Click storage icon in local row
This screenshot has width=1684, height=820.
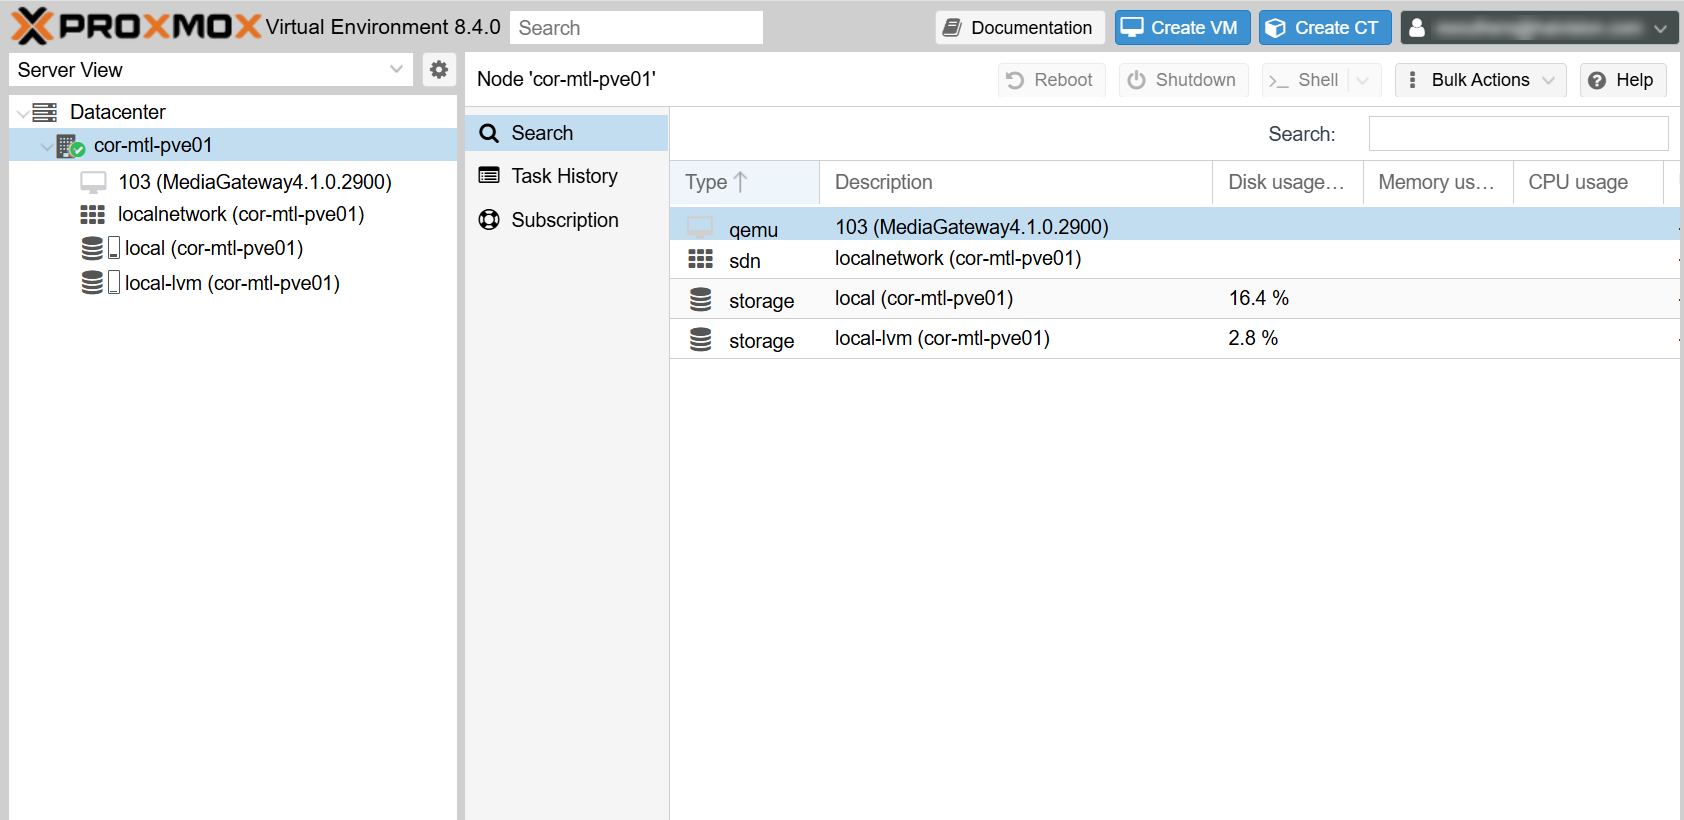[x=701, y=299]
